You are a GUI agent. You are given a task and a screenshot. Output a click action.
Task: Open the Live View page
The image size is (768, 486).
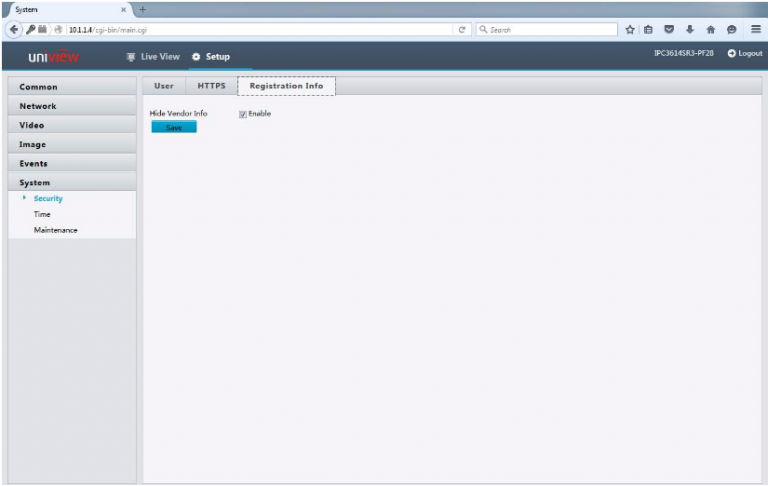pos(153,57)
